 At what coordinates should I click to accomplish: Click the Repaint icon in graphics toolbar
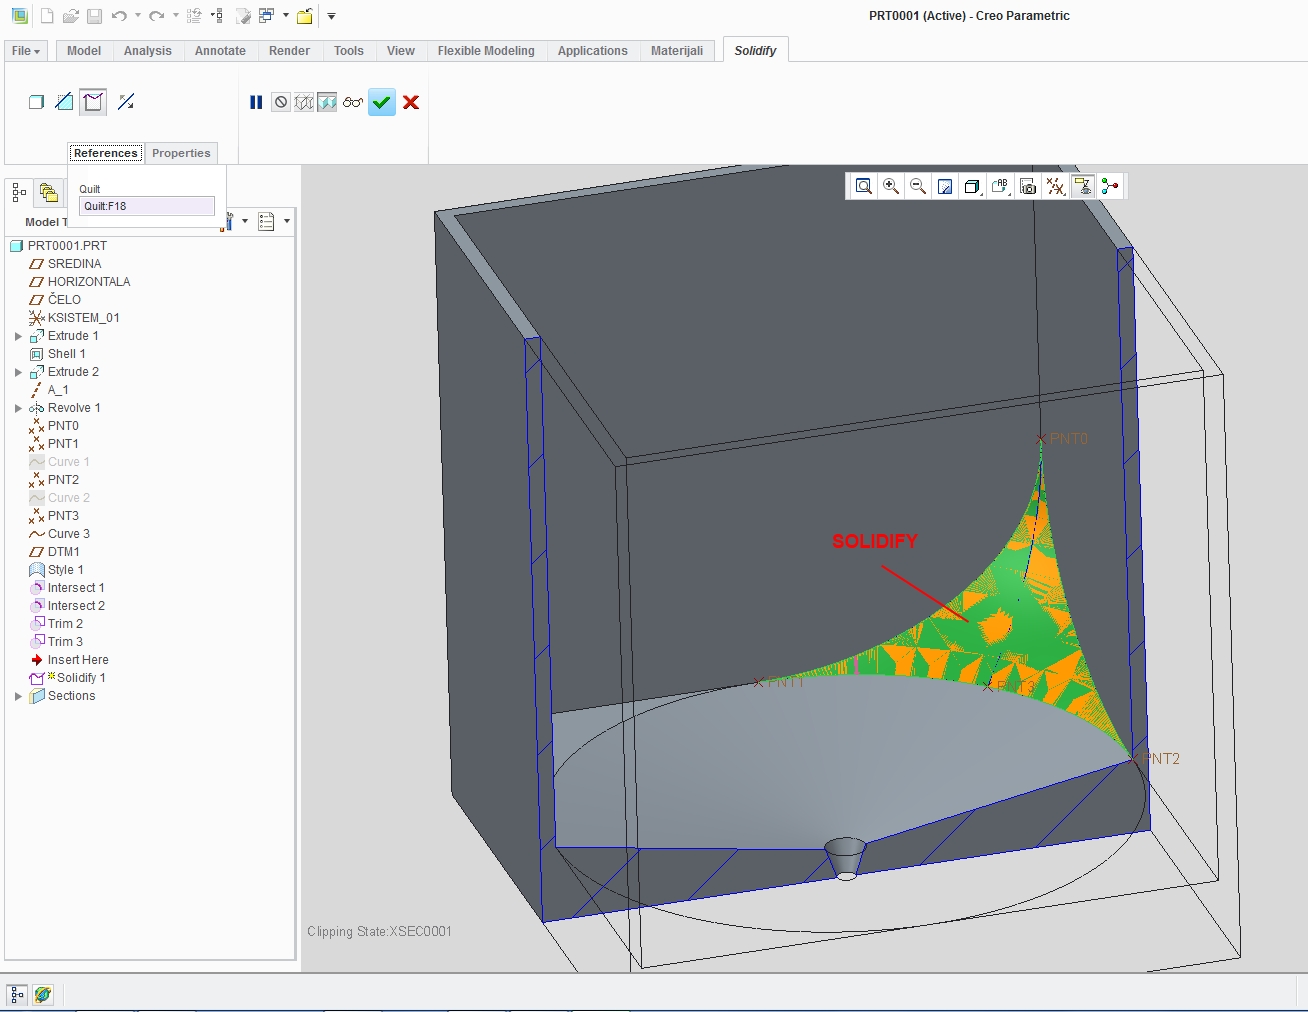coord(945,186)
